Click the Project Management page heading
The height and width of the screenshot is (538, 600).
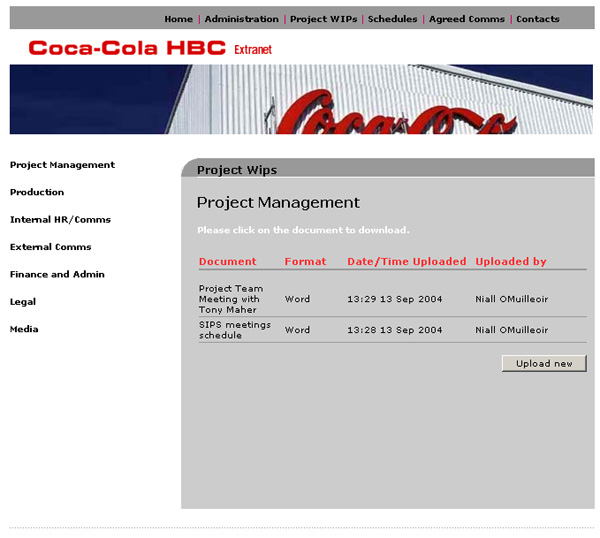[x=278, y=202]
